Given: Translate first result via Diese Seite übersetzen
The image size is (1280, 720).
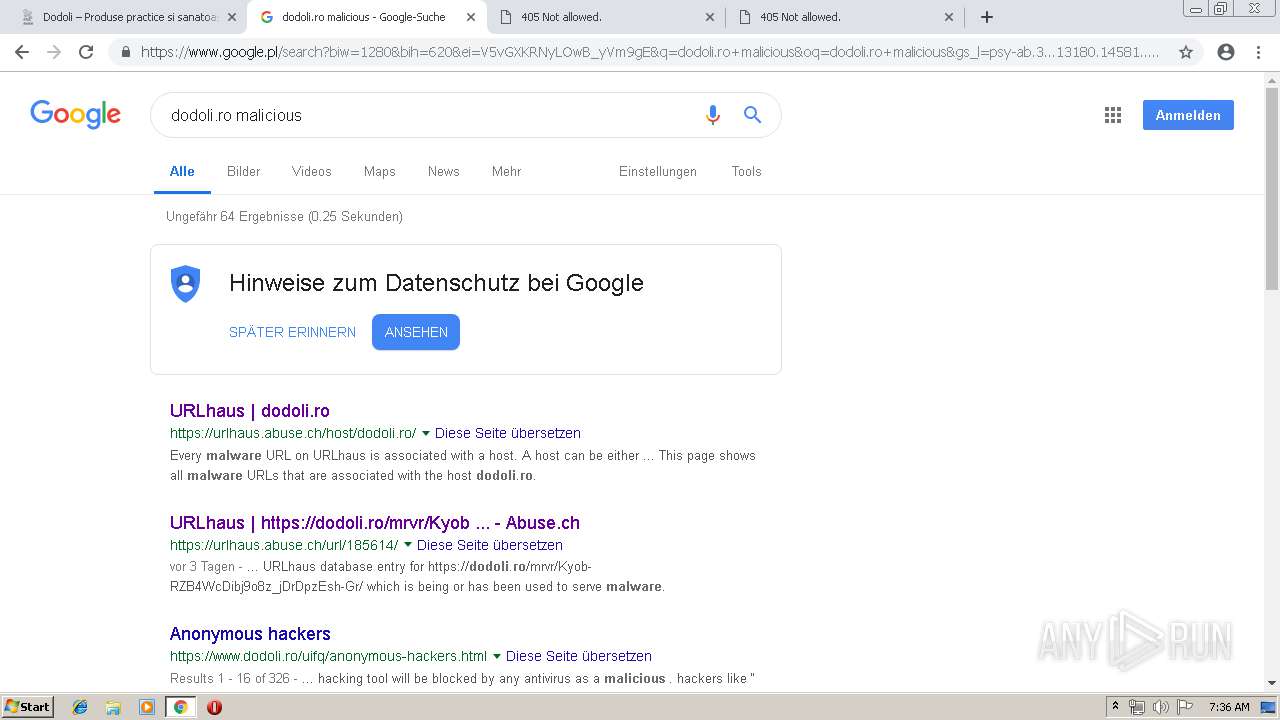Looking at the screenshot, I should [507, 433].
